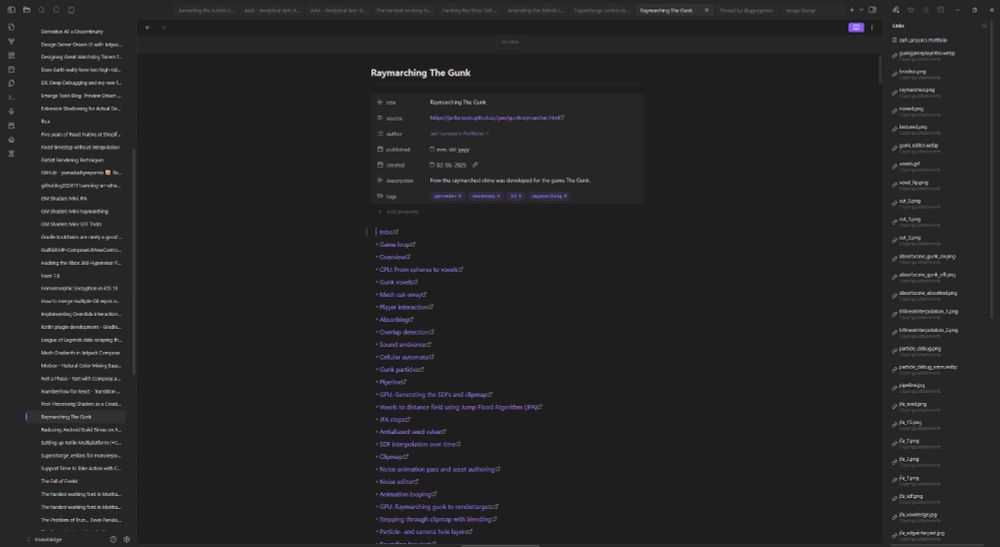
Task: Click the terminal command icon in the ribbon
Action: point(11,98)
